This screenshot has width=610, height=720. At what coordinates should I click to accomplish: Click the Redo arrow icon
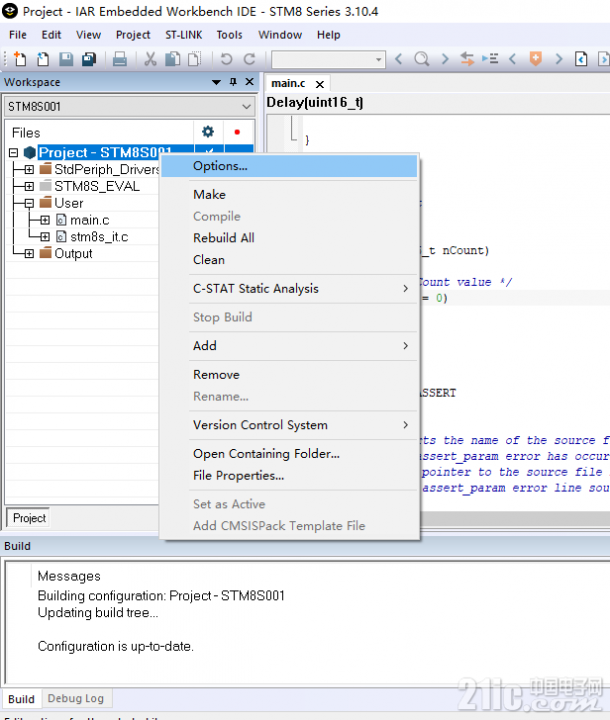(249, 59)
